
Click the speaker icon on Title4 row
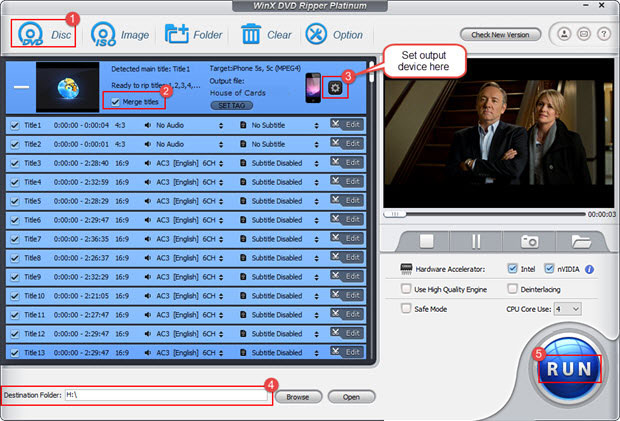(x=147, y=182)
